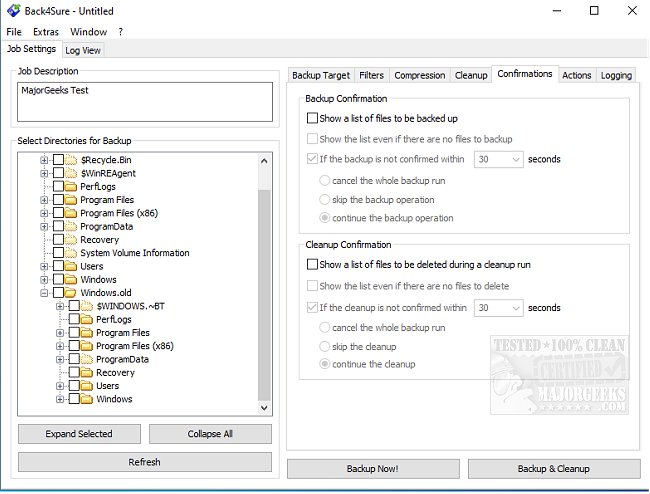Open the Filters tab

(371, 75)
